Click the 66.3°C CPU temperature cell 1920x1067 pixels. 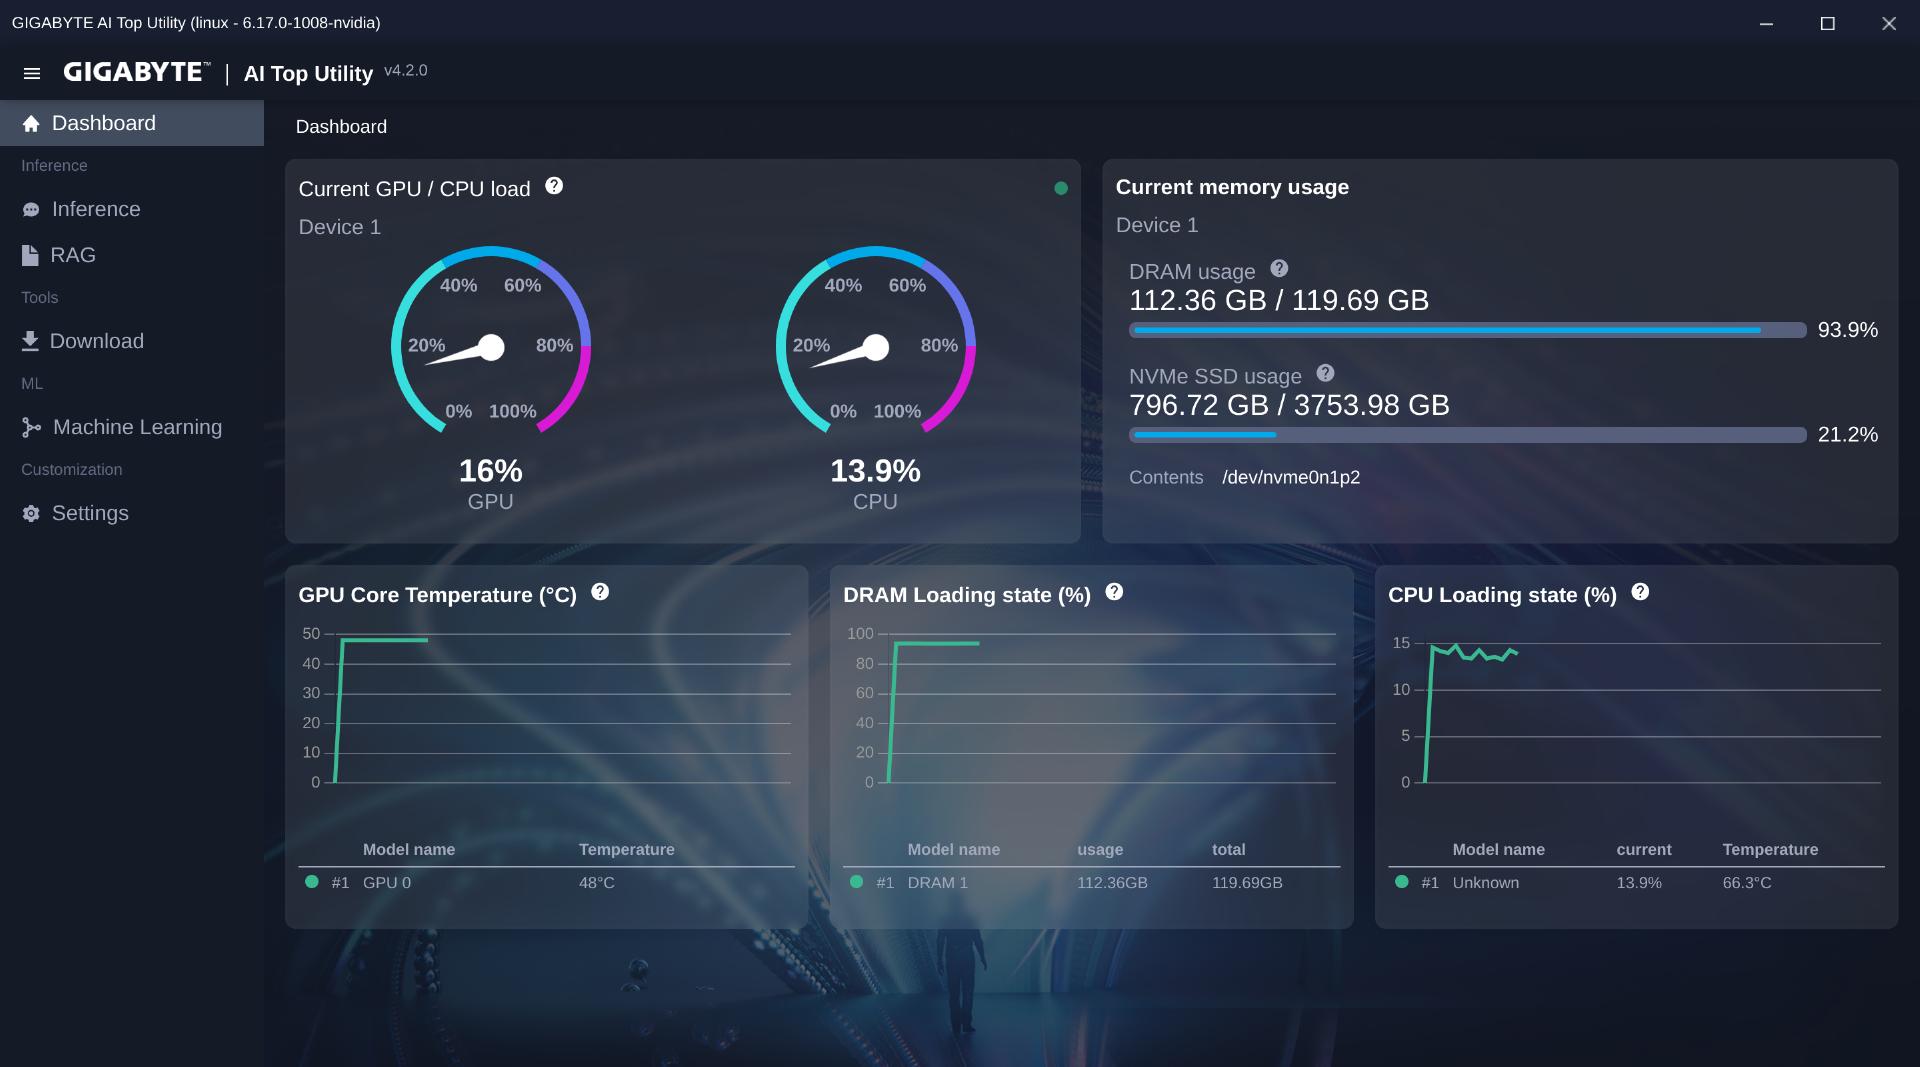[x=1747, y=883]
